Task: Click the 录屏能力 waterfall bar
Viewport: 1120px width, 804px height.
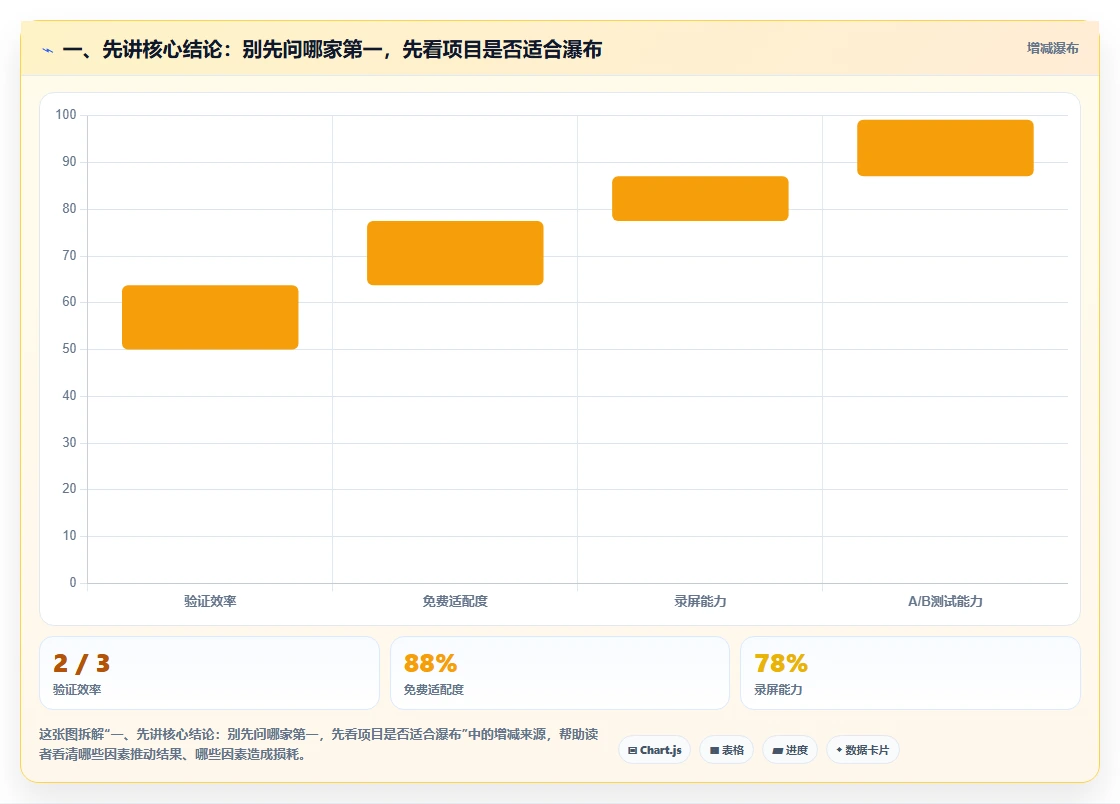Action: 700,199
